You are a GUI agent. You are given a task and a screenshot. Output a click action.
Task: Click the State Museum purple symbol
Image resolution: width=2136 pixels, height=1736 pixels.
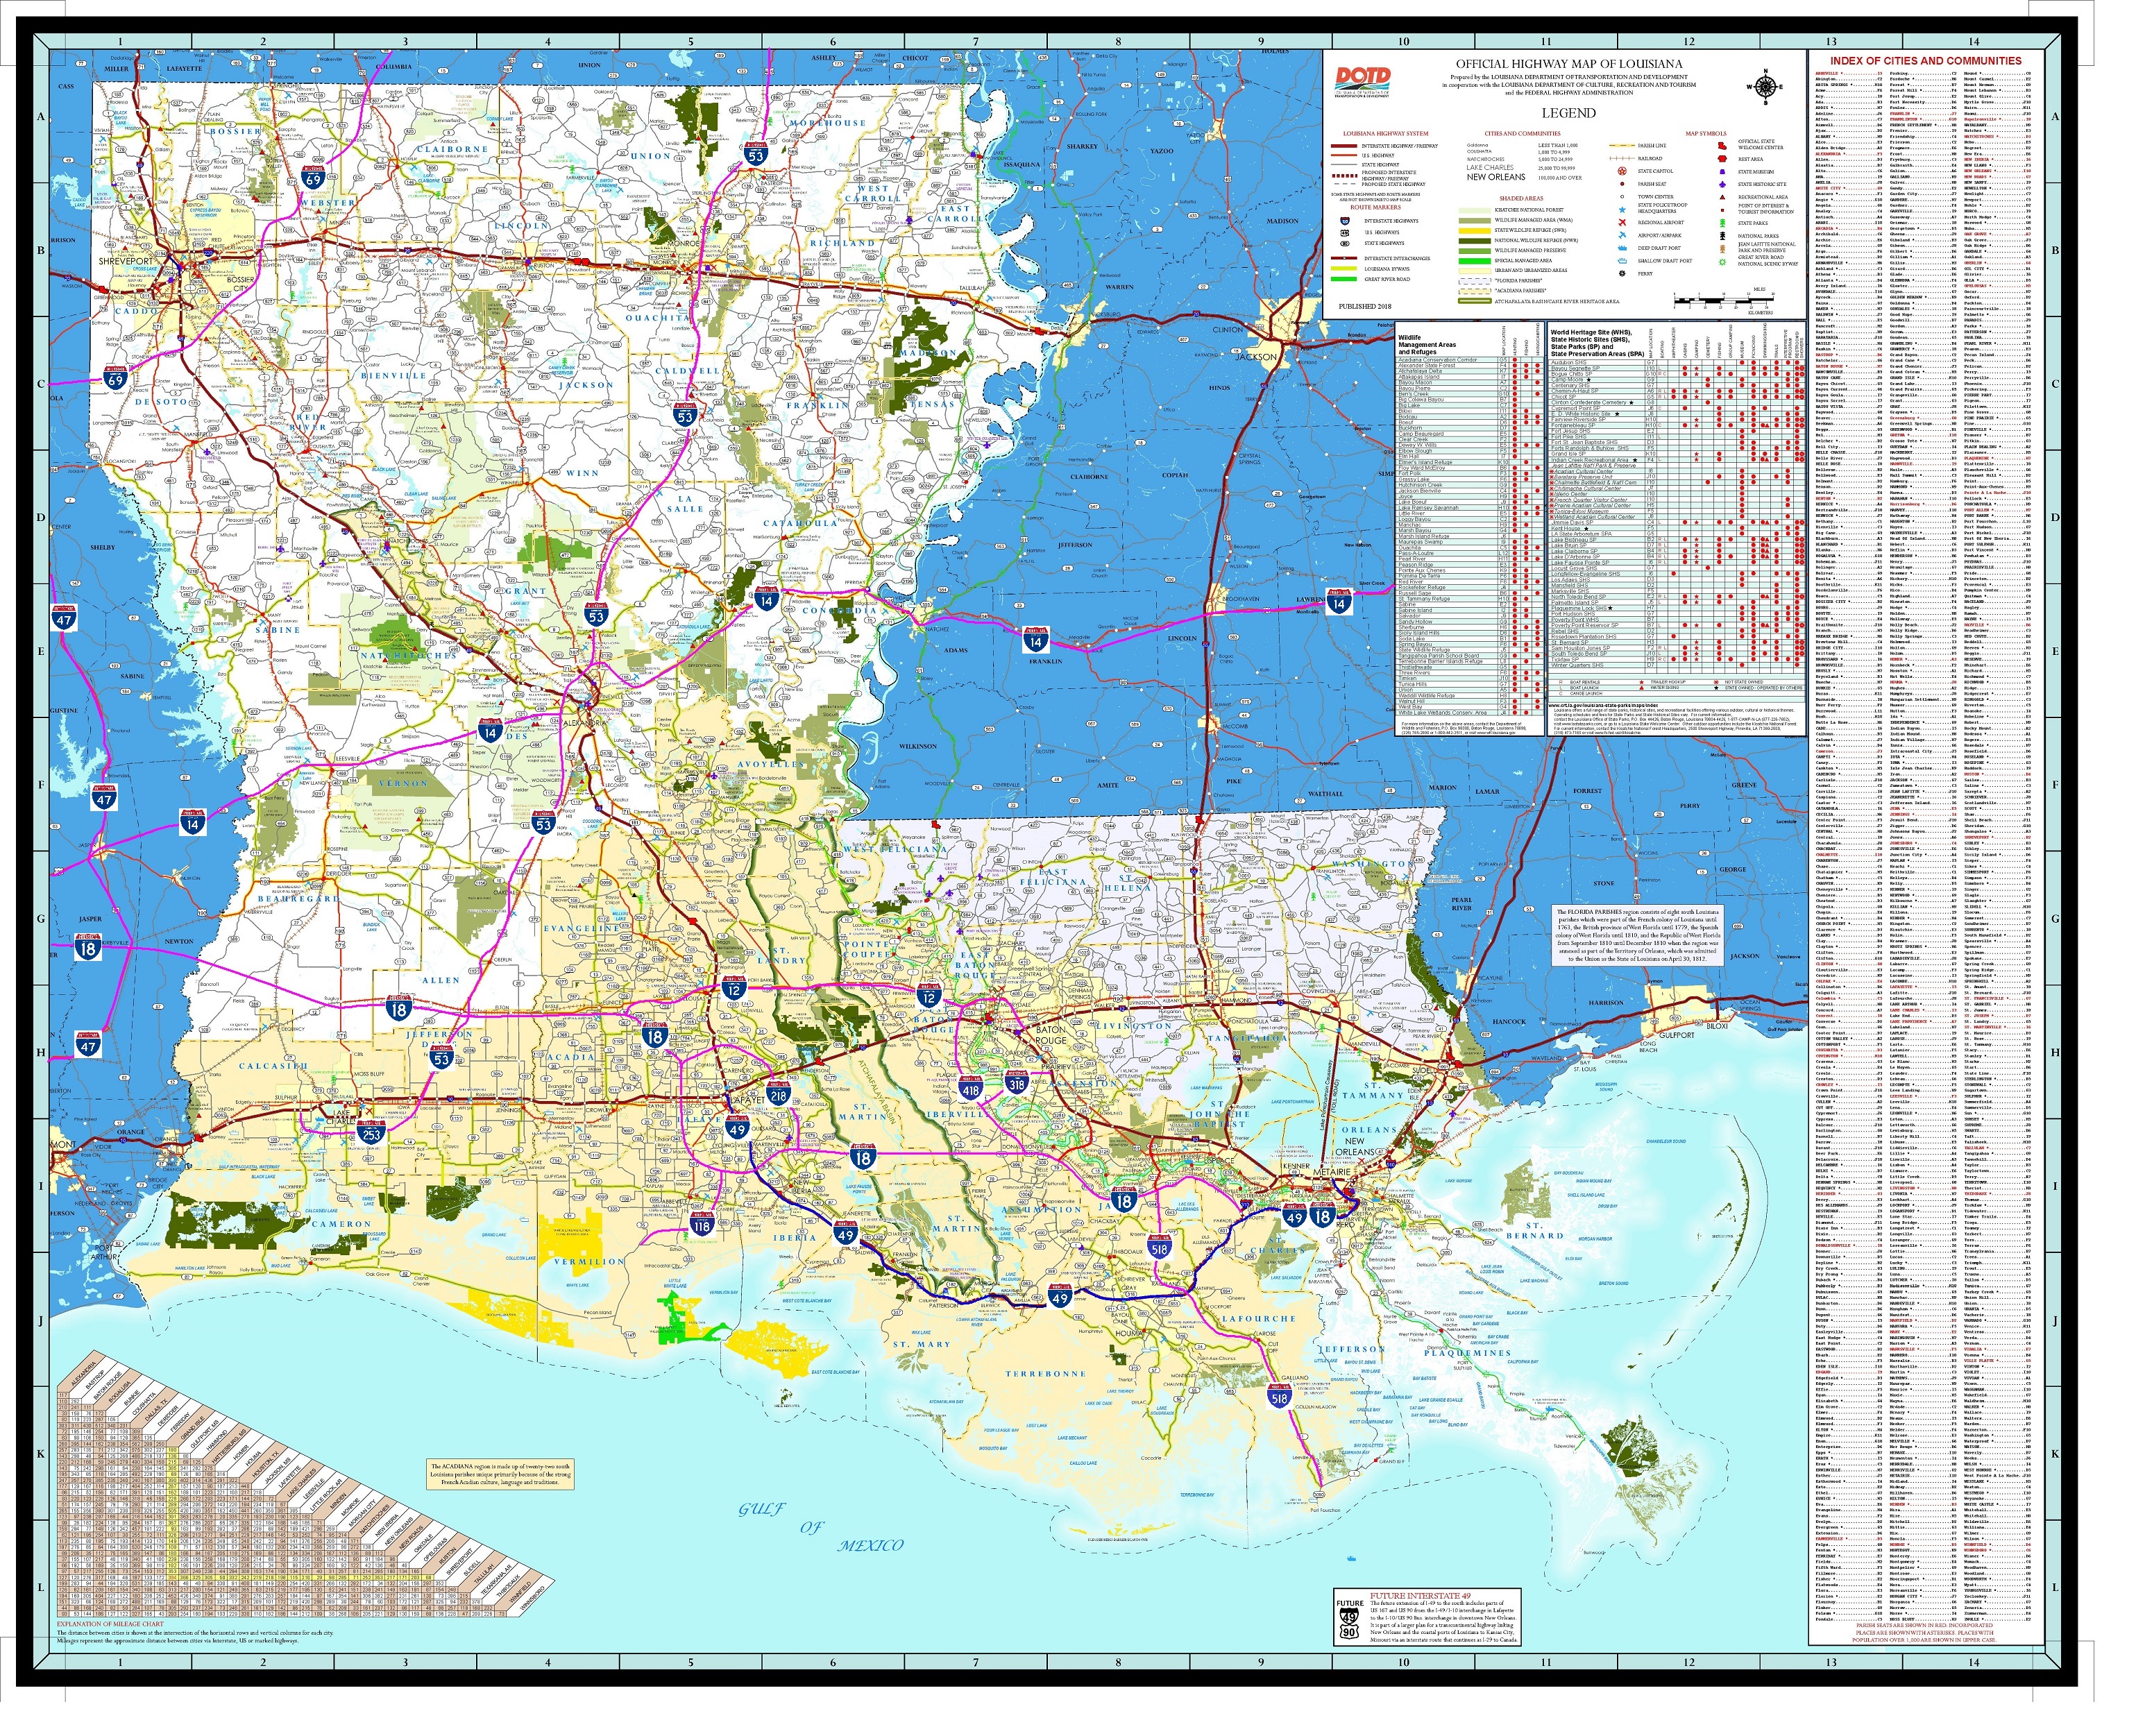click(x=1722, y=172)
